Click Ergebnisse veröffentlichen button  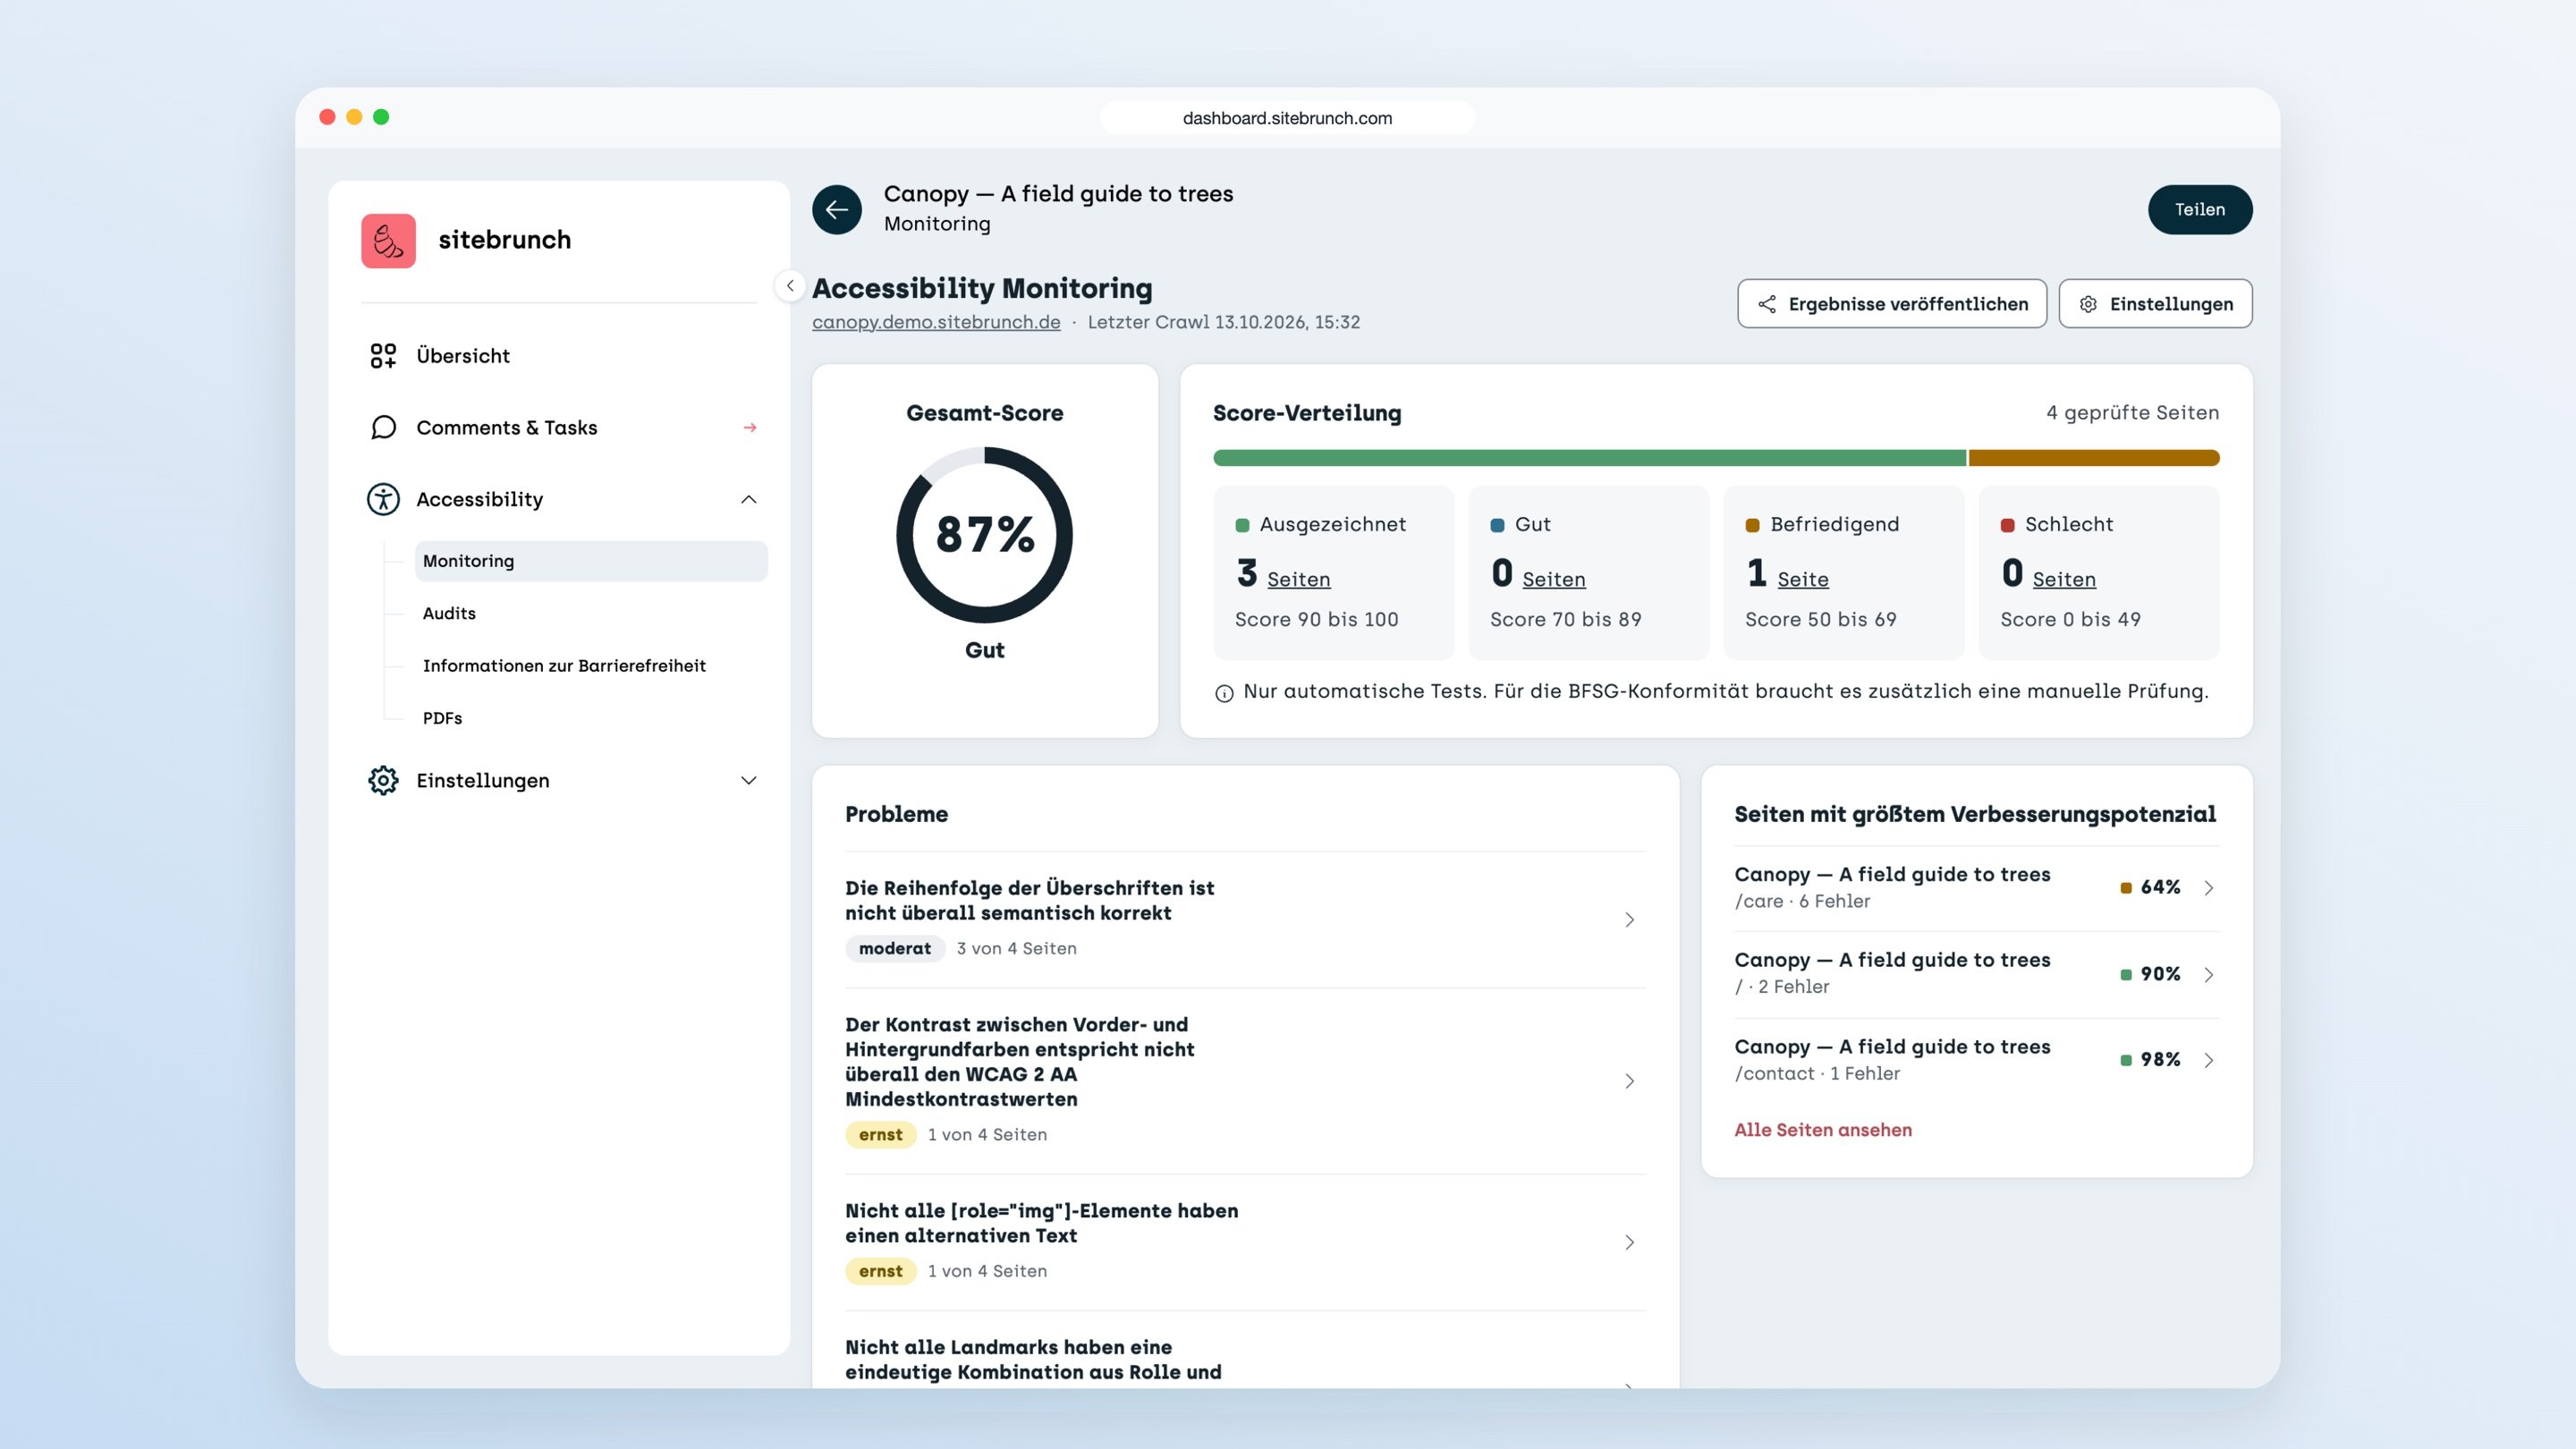click(x=1892, y=304)
